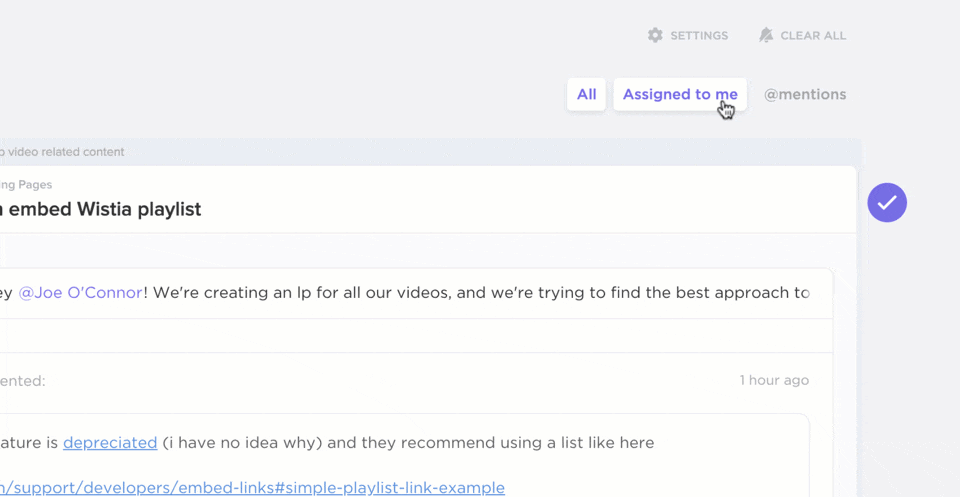Click the @Joe O'Connor mention

click(81, 293)
